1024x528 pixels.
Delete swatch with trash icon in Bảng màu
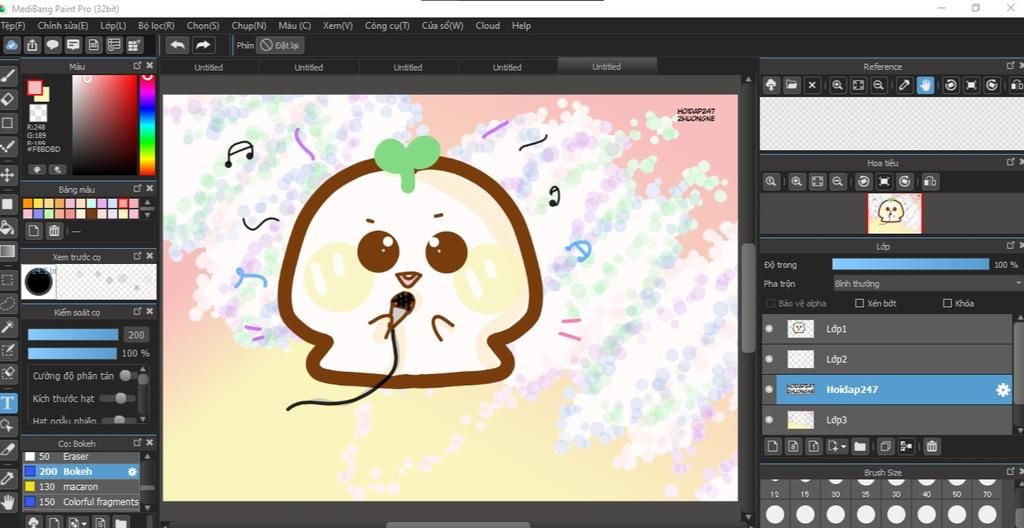pyautogui.click(x=54, y=230)
